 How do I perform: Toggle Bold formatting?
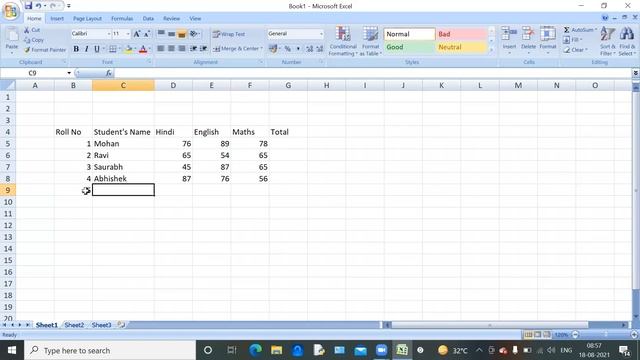[76, 49]
